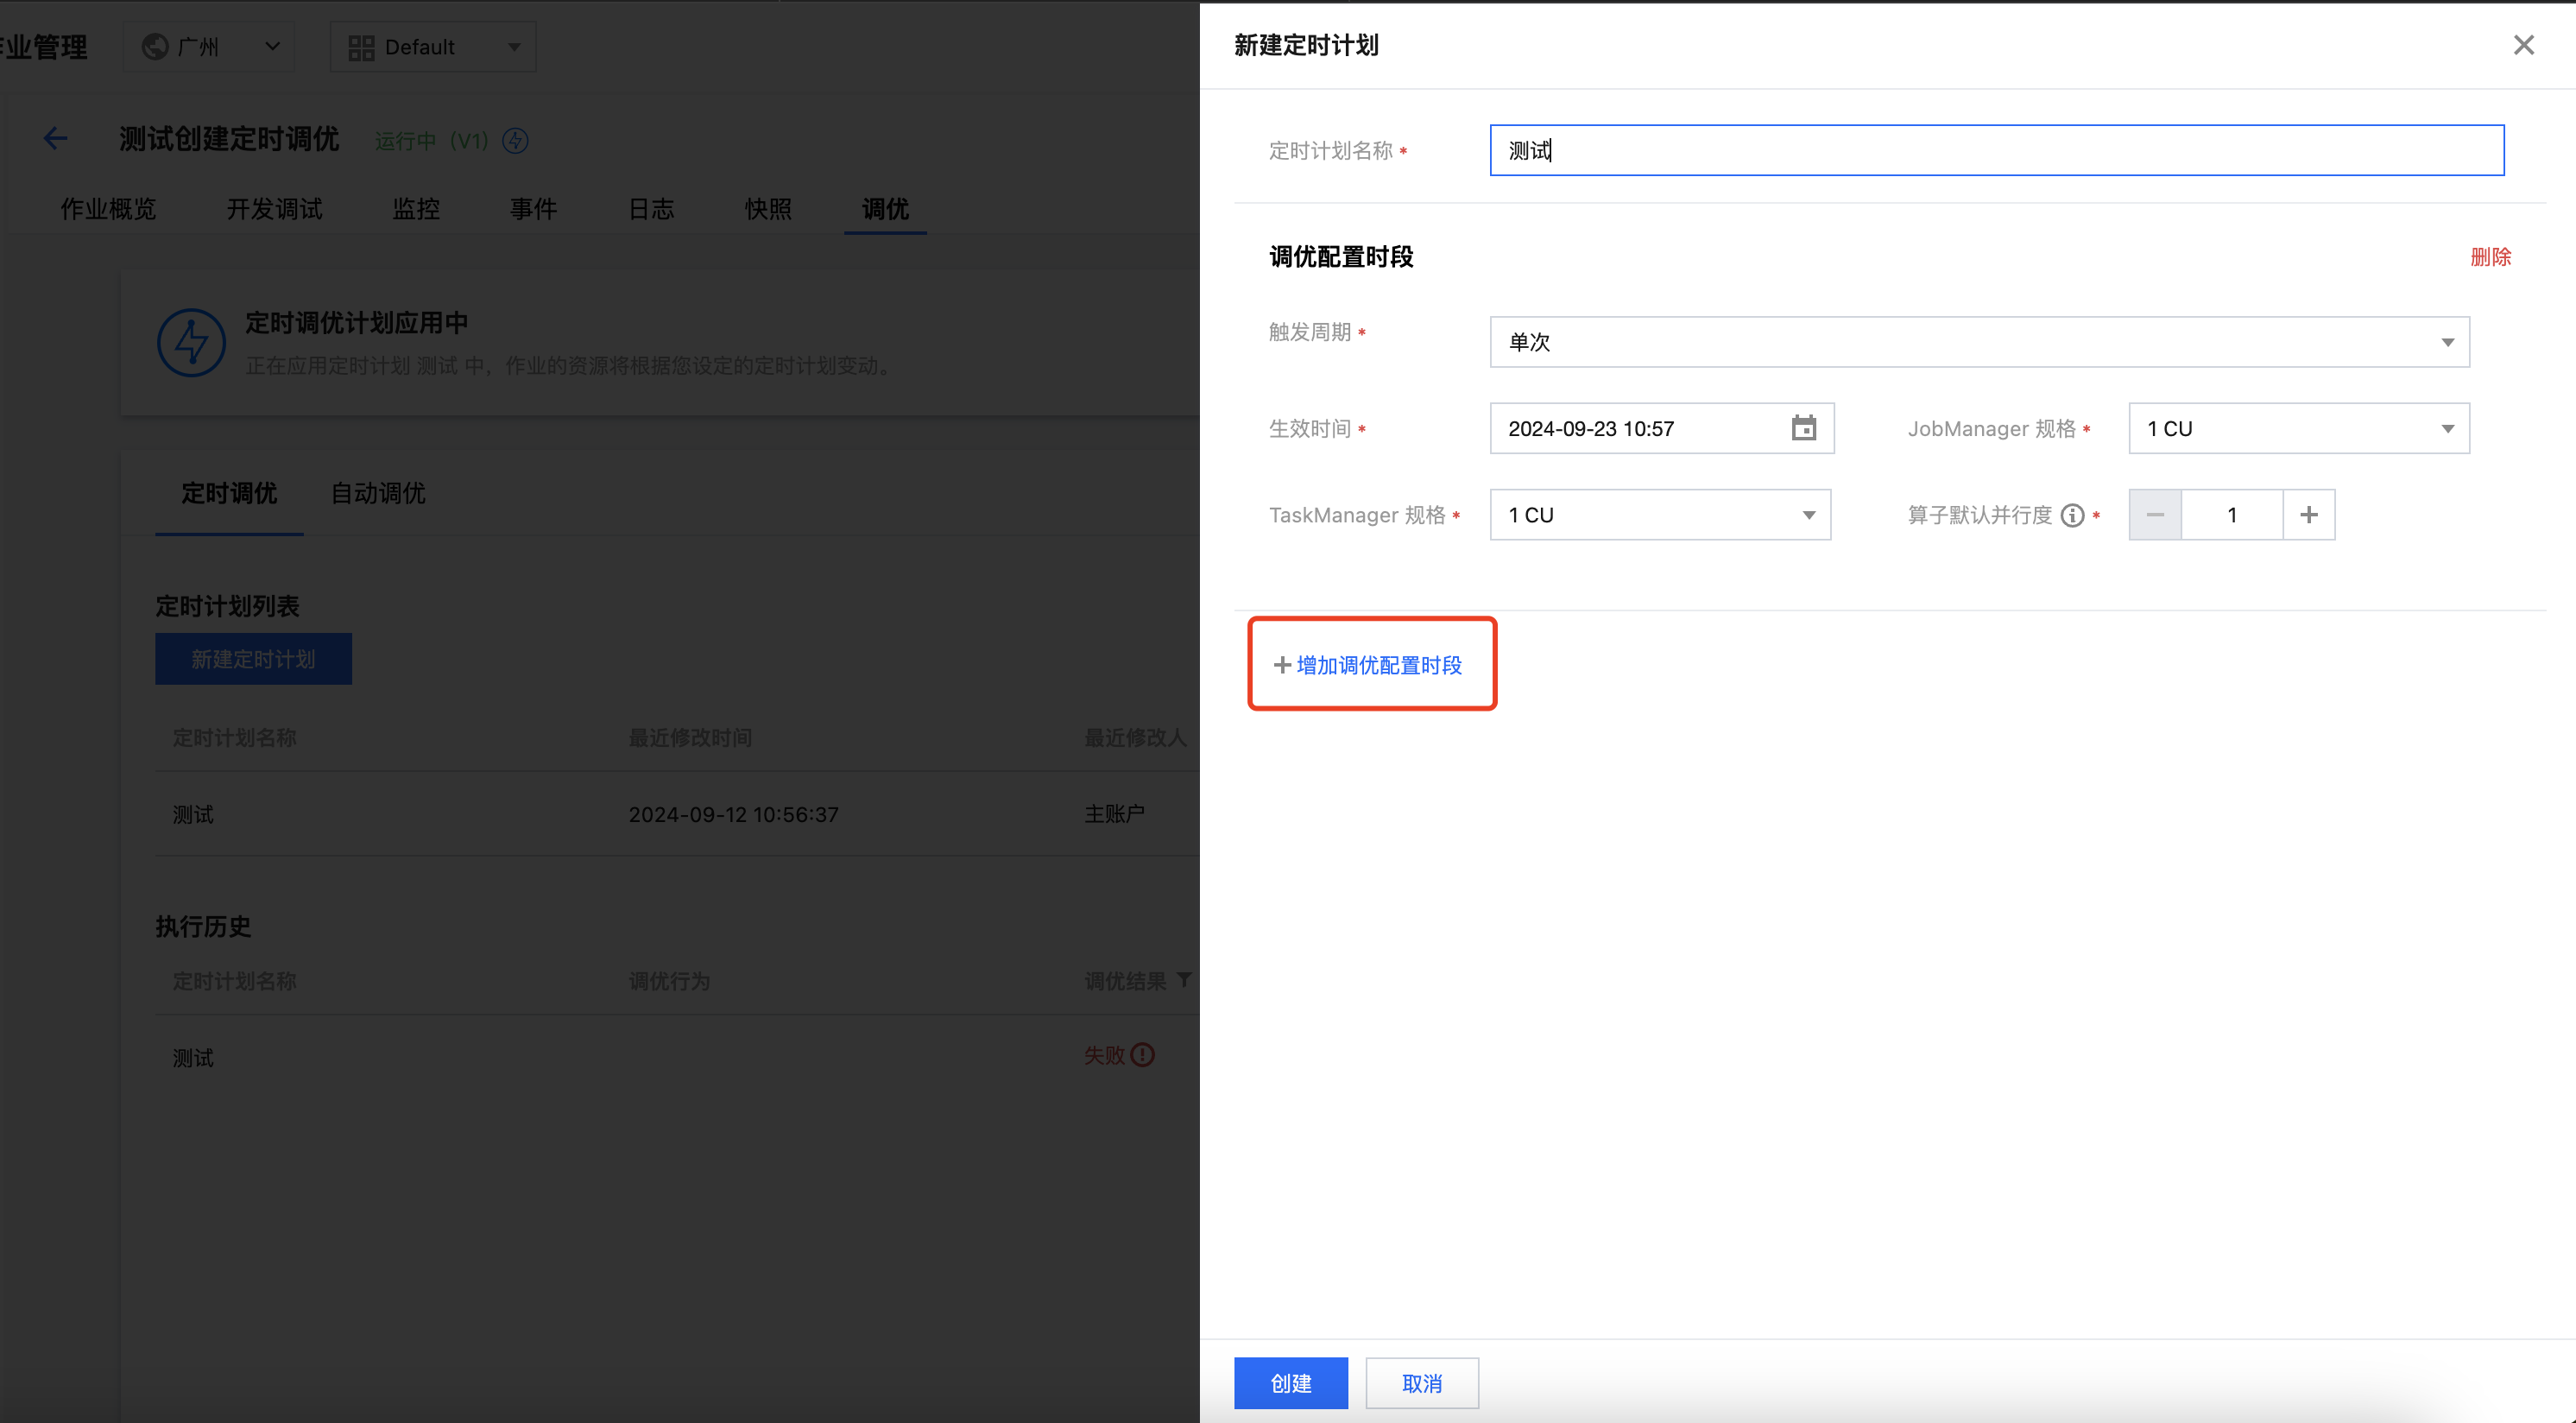The height and width of the screenshot is (1423, 2576).
Task: Click the plus stepper for parallelism
Action: tap(2308, 515)
